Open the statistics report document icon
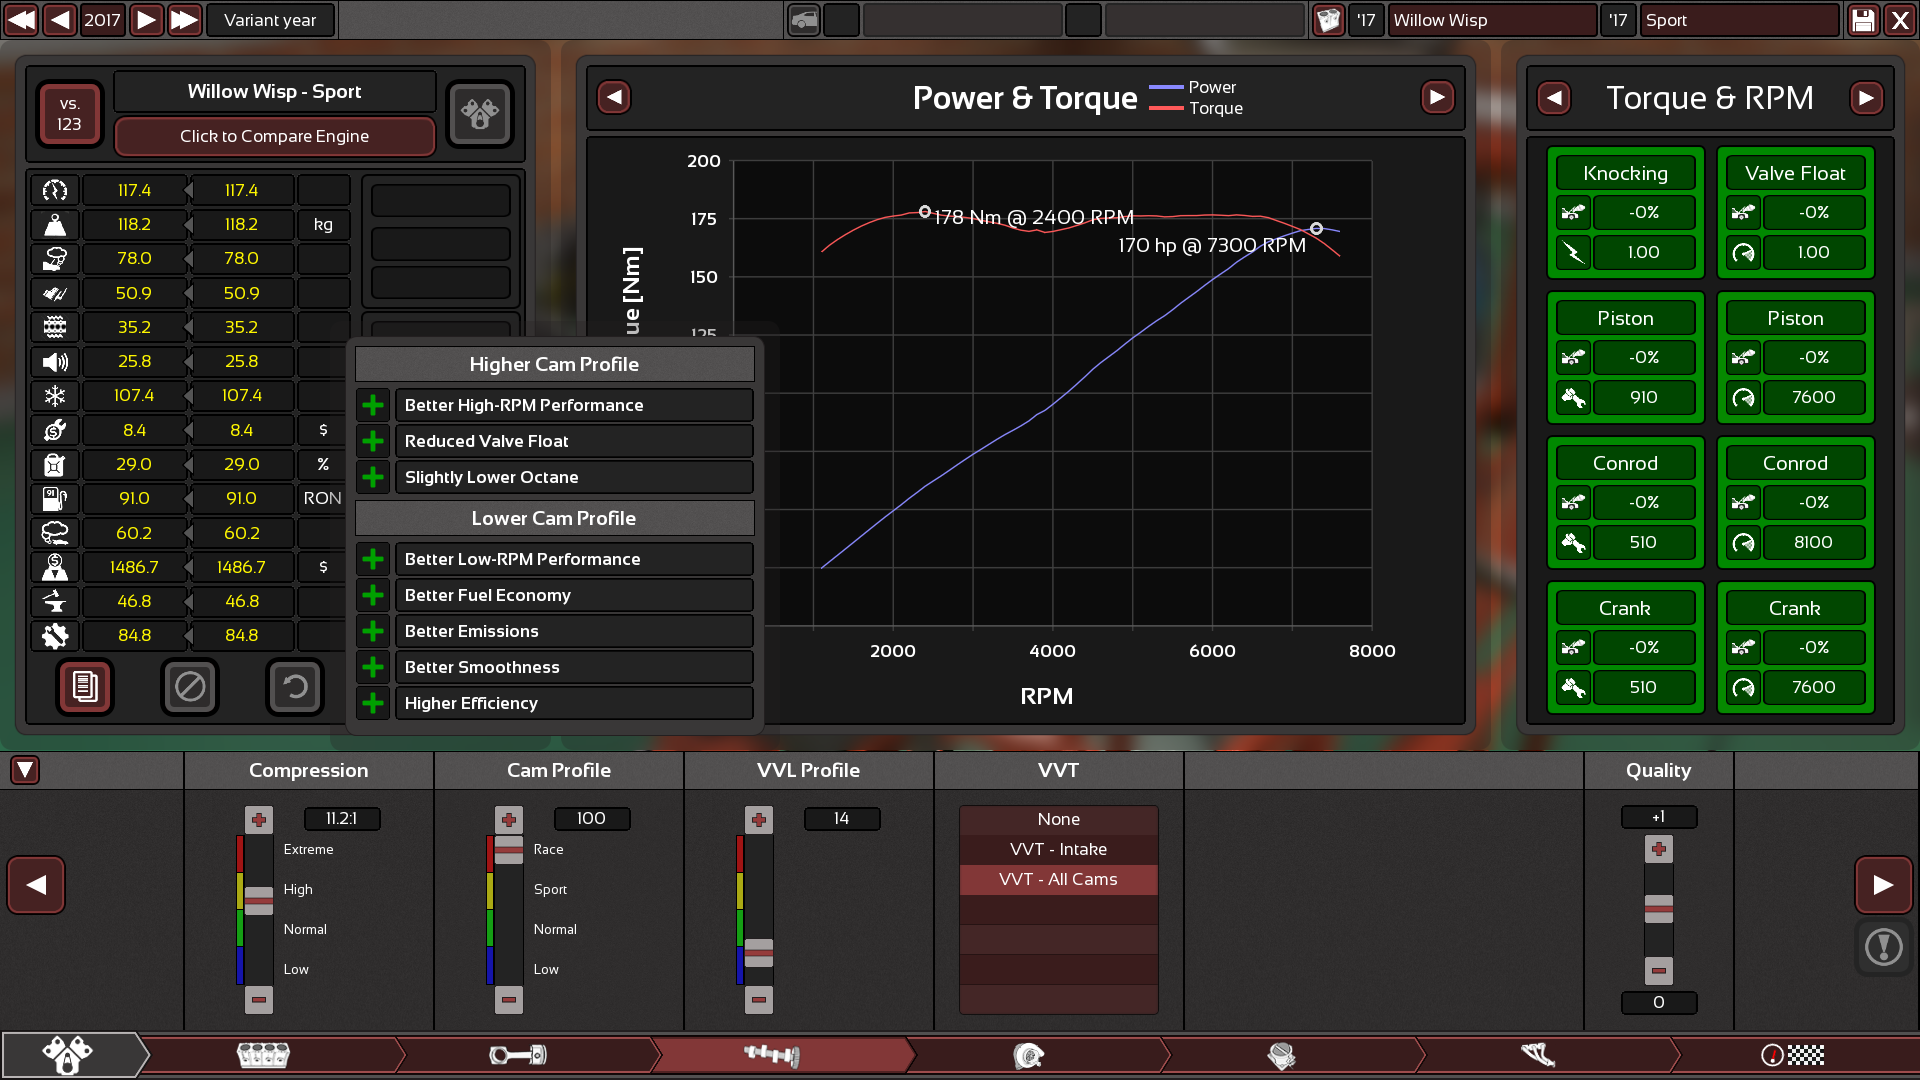Image resolution: width=1920 pixels, height=1080 pixels. (85, 687)
